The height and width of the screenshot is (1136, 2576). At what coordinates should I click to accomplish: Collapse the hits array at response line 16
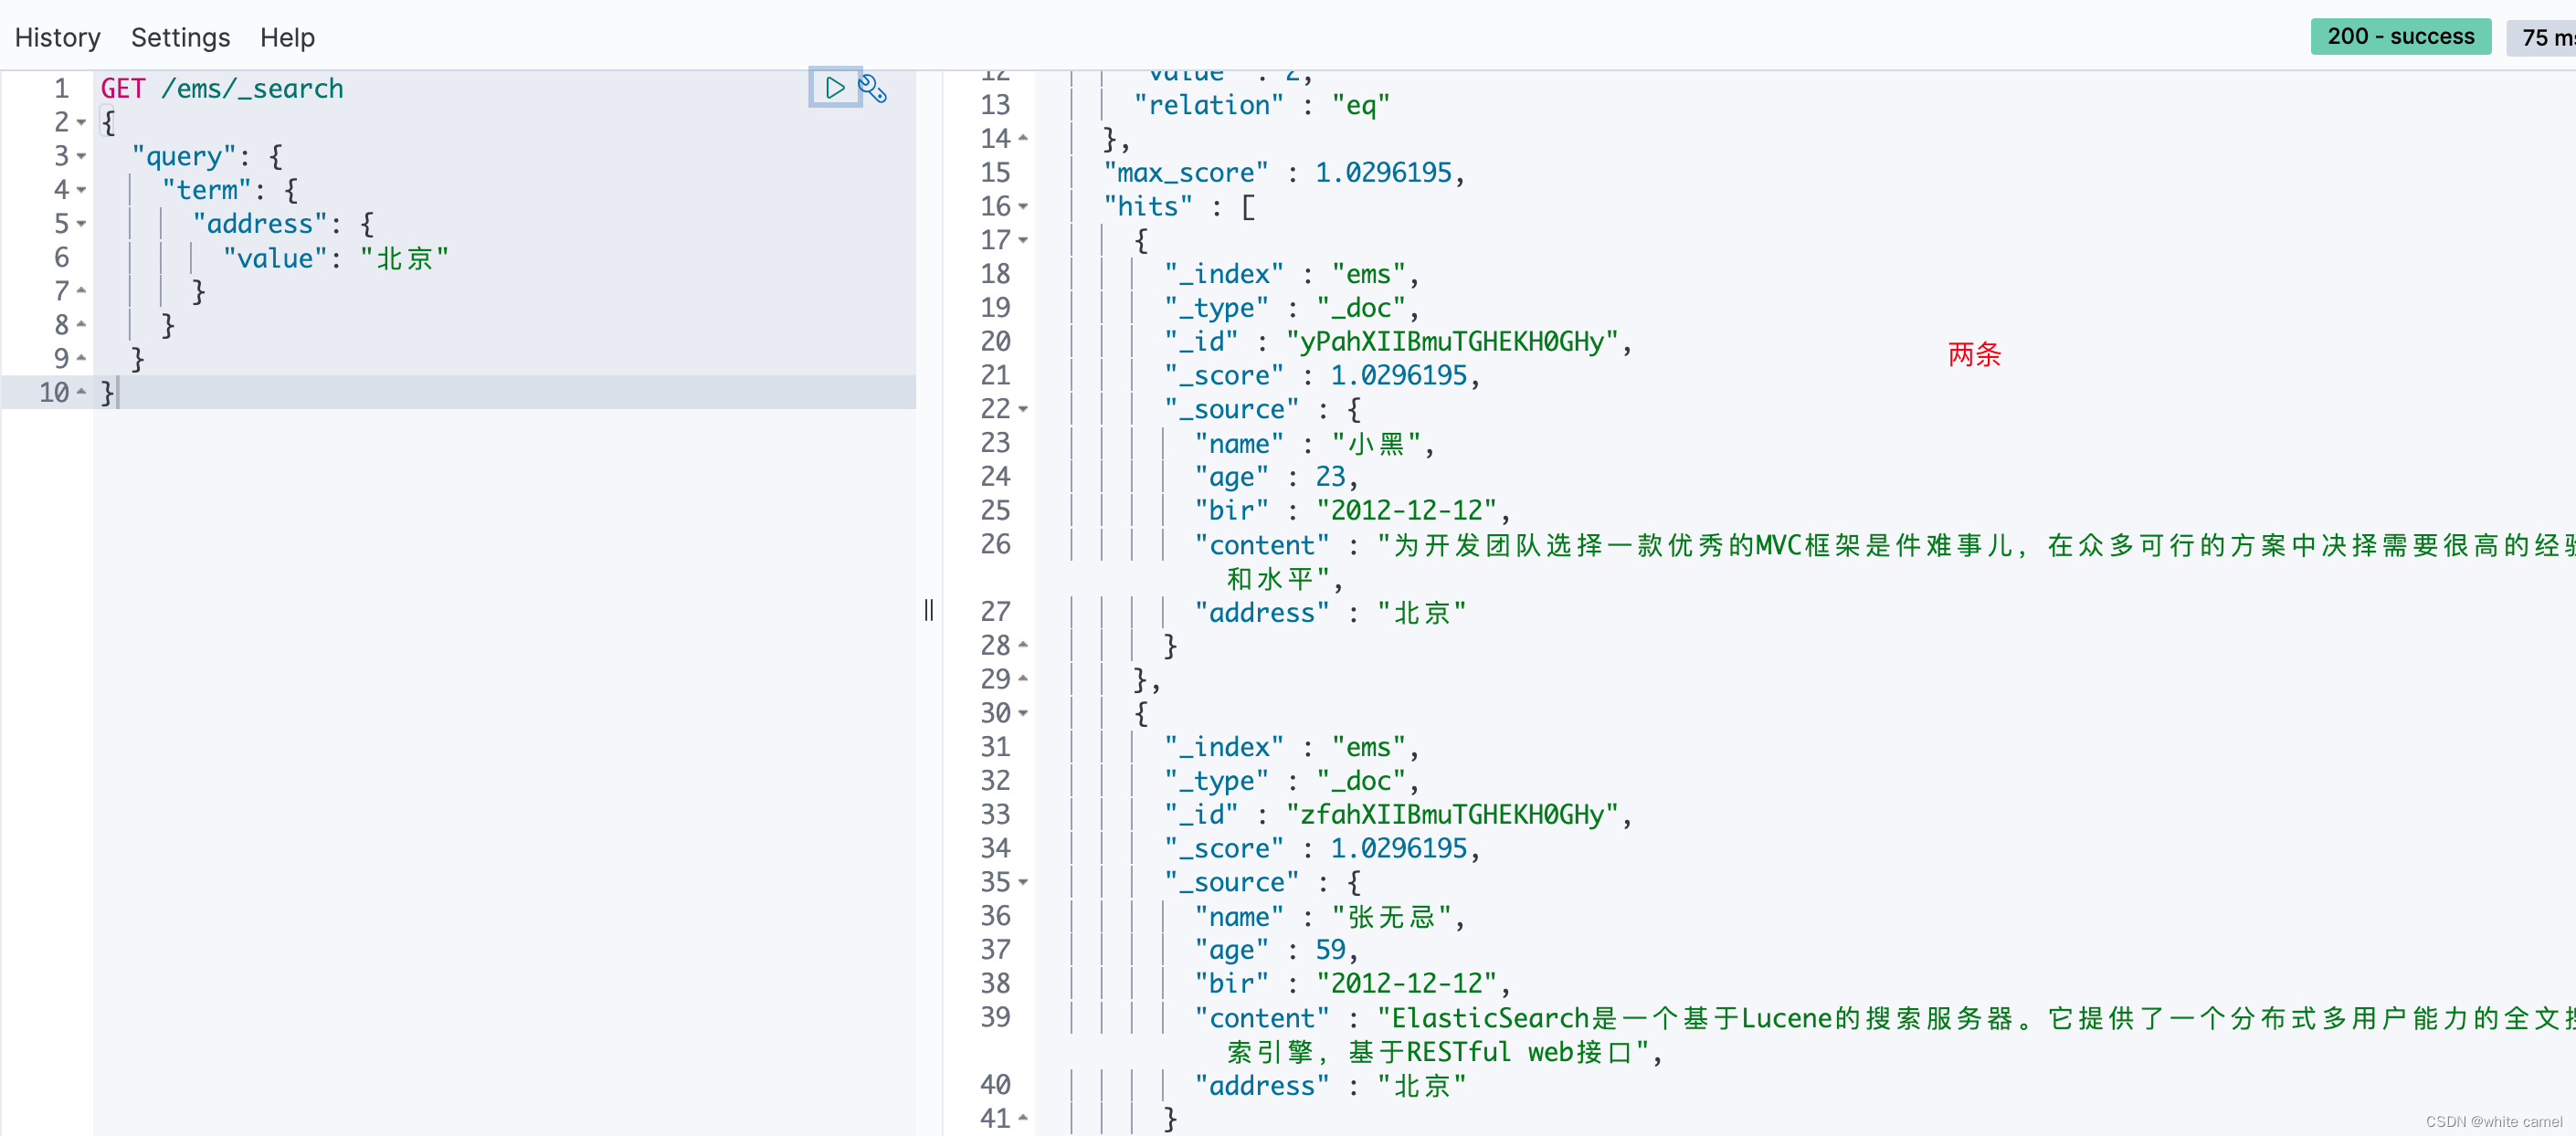1023,207
